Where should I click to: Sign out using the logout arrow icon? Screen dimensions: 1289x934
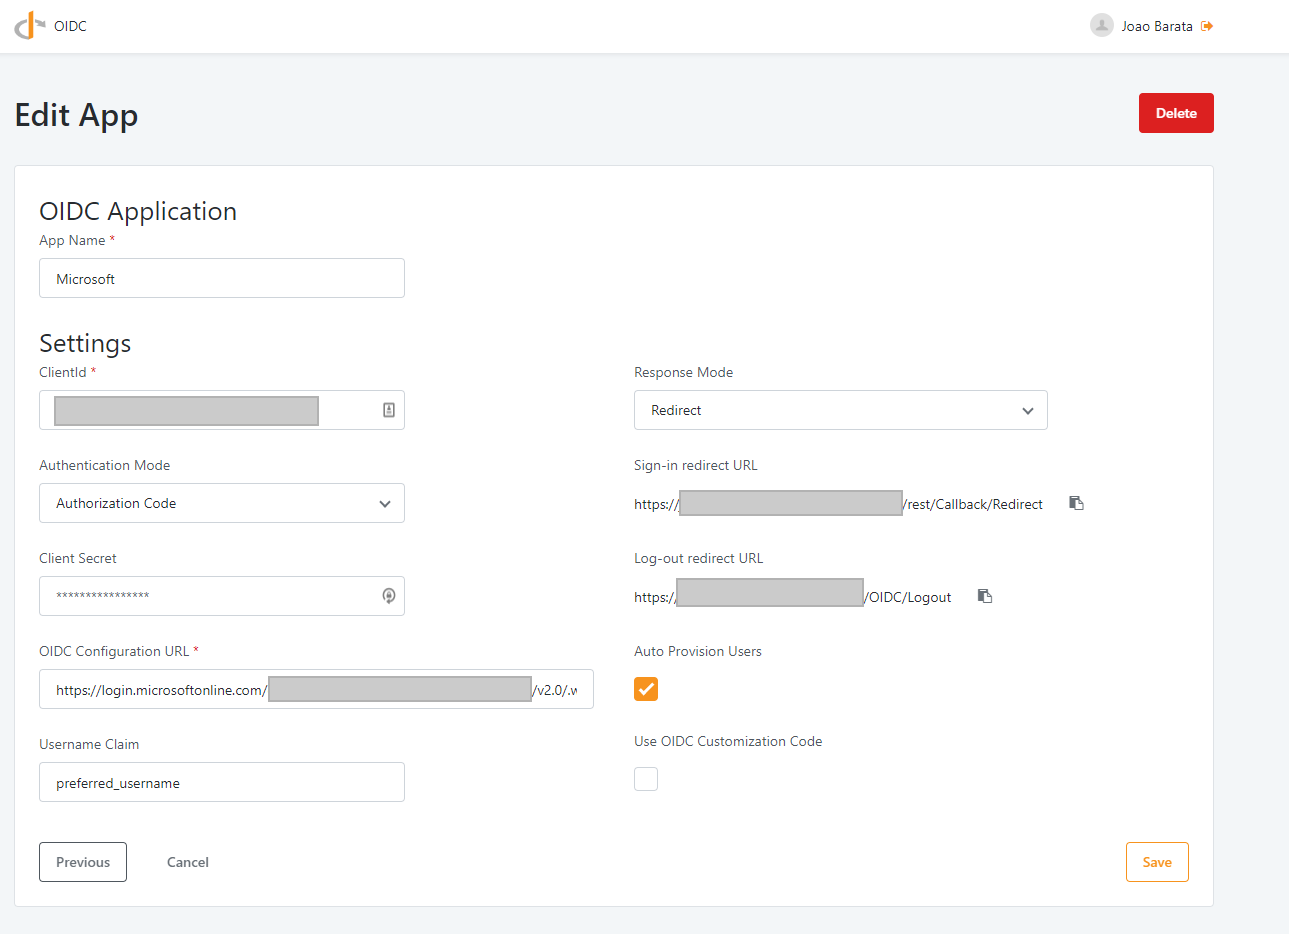(x=1207, y=25)
